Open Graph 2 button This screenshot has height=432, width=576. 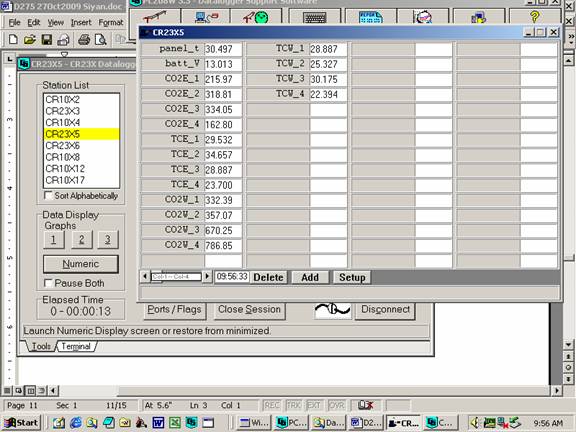pyautogui.click(x=82, y=240)
